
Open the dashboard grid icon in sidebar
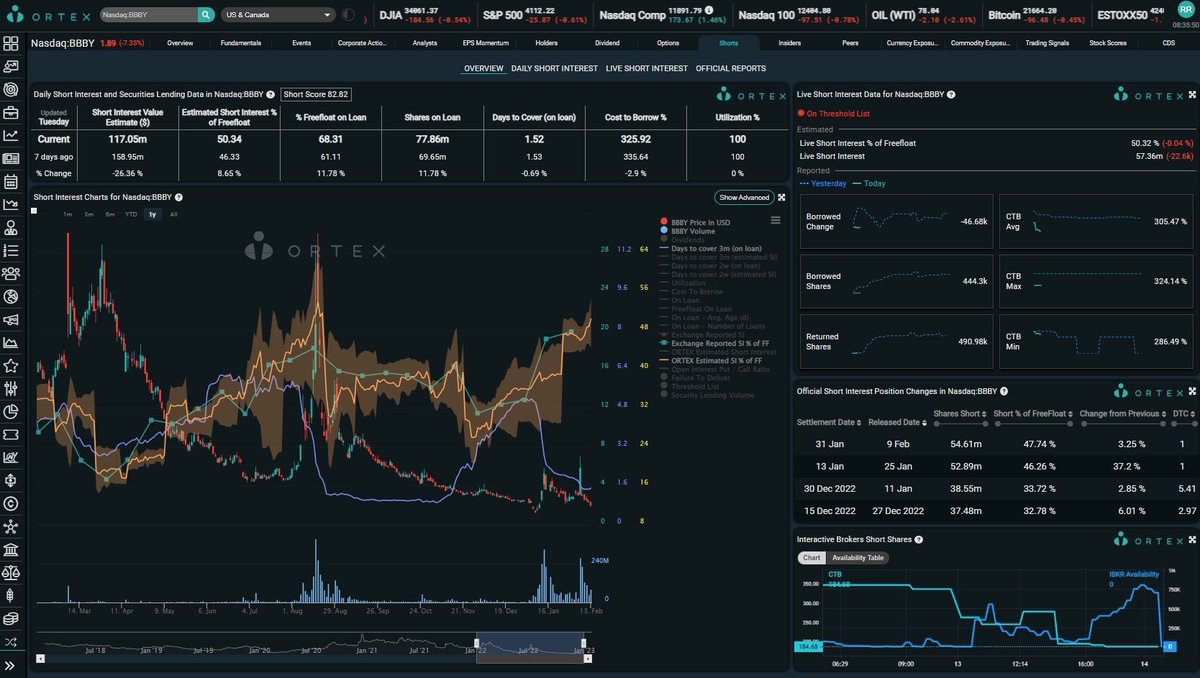(x=11, y=44)
